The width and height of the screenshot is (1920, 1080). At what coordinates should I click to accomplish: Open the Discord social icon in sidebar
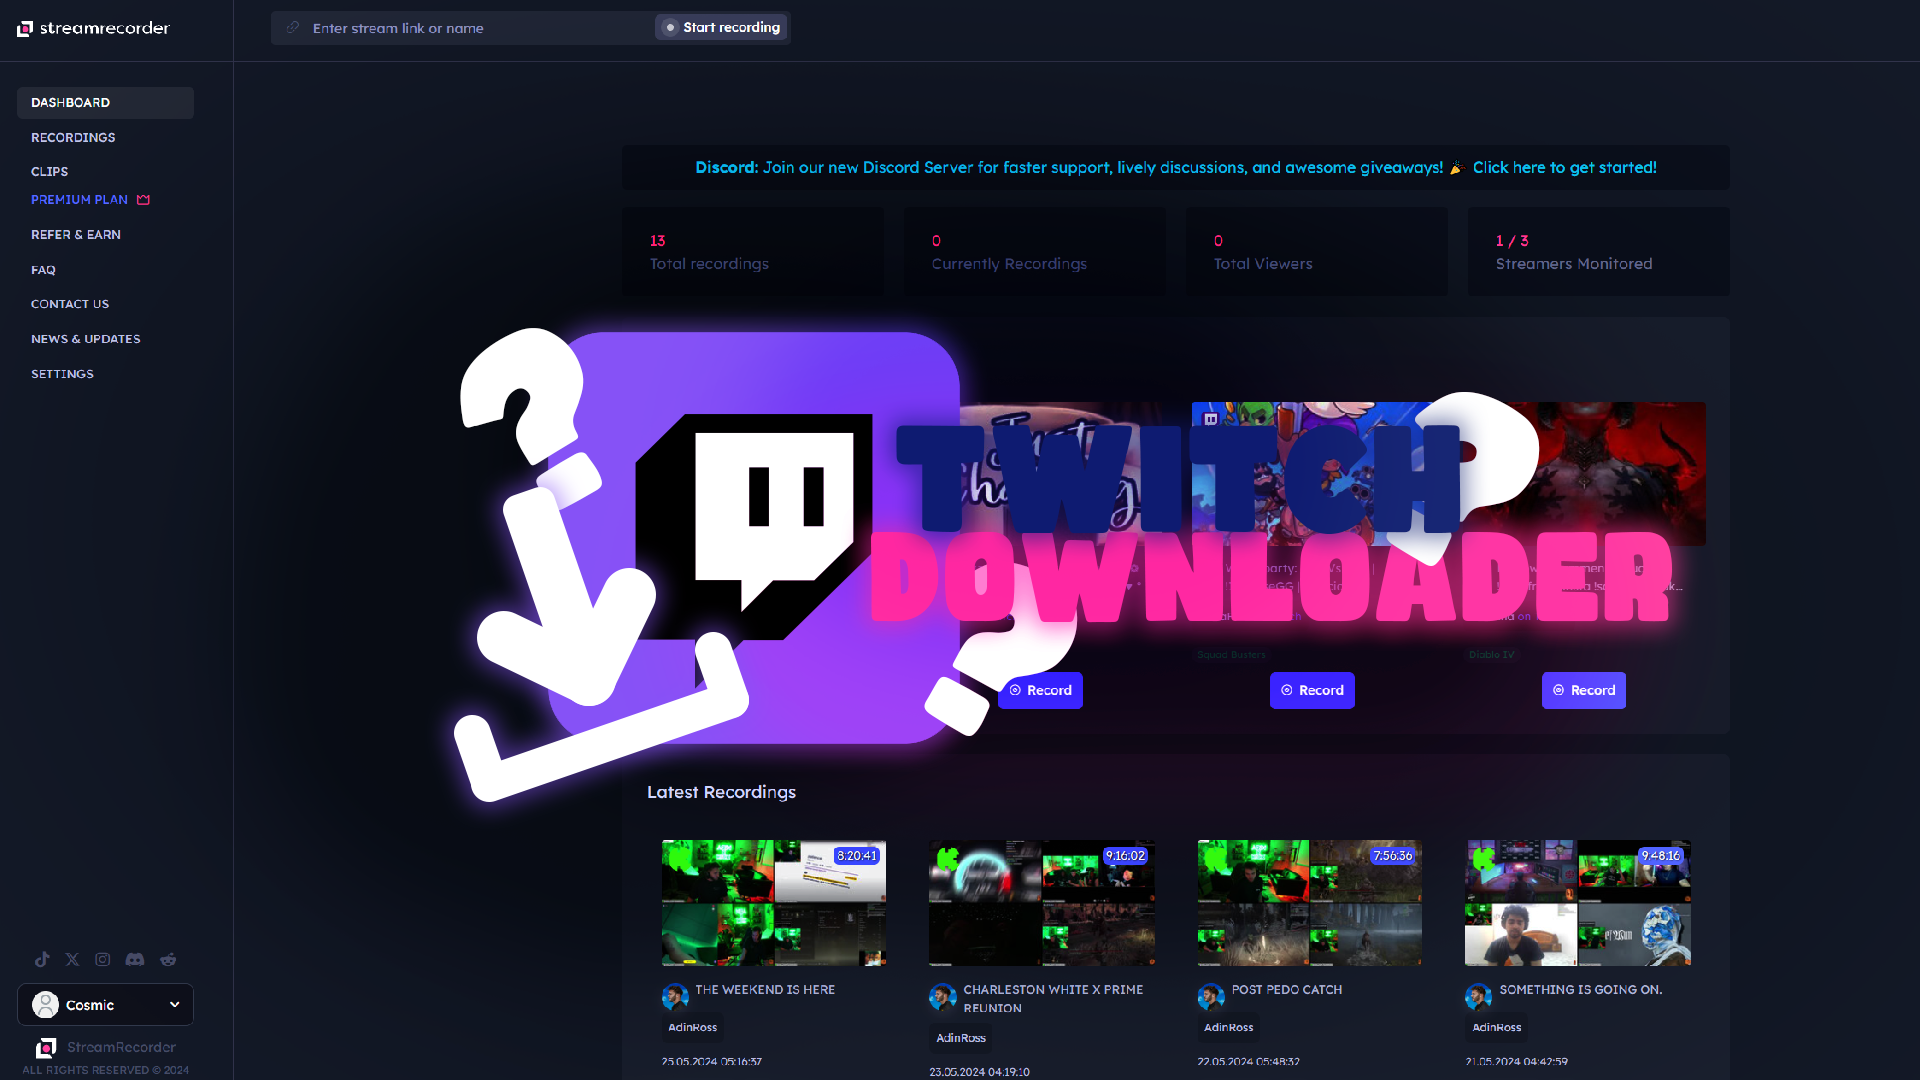pyautogui.click(x=135, y=959)
